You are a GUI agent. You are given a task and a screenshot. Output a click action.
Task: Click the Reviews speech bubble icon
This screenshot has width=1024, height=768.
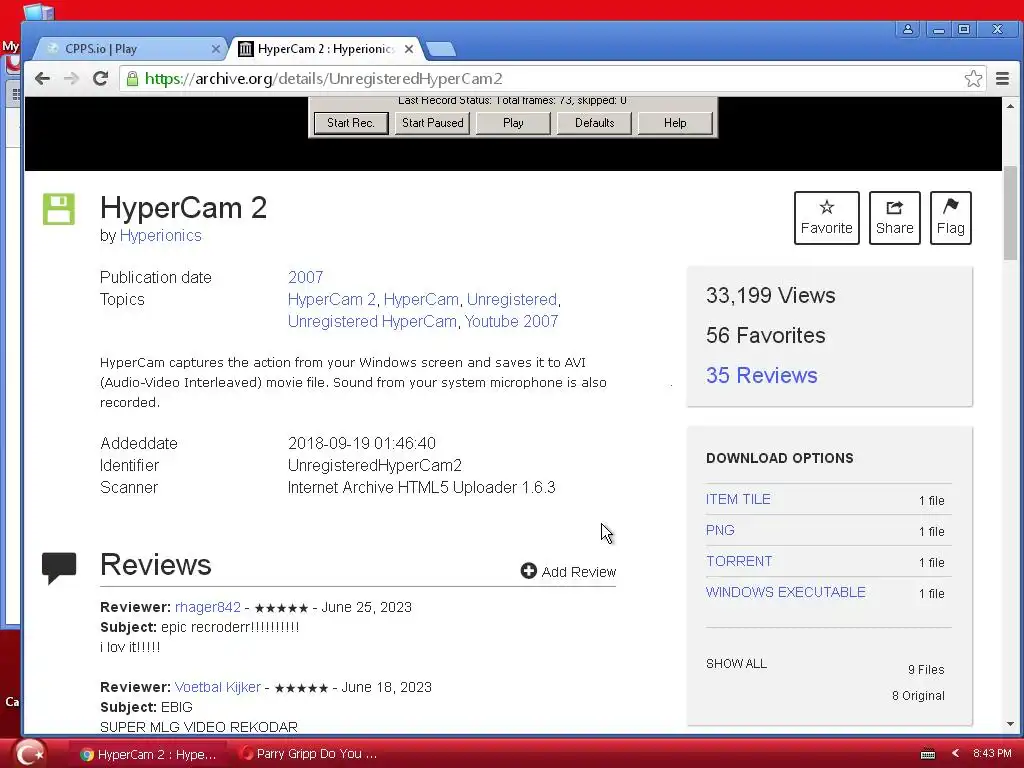pos(59,567)
